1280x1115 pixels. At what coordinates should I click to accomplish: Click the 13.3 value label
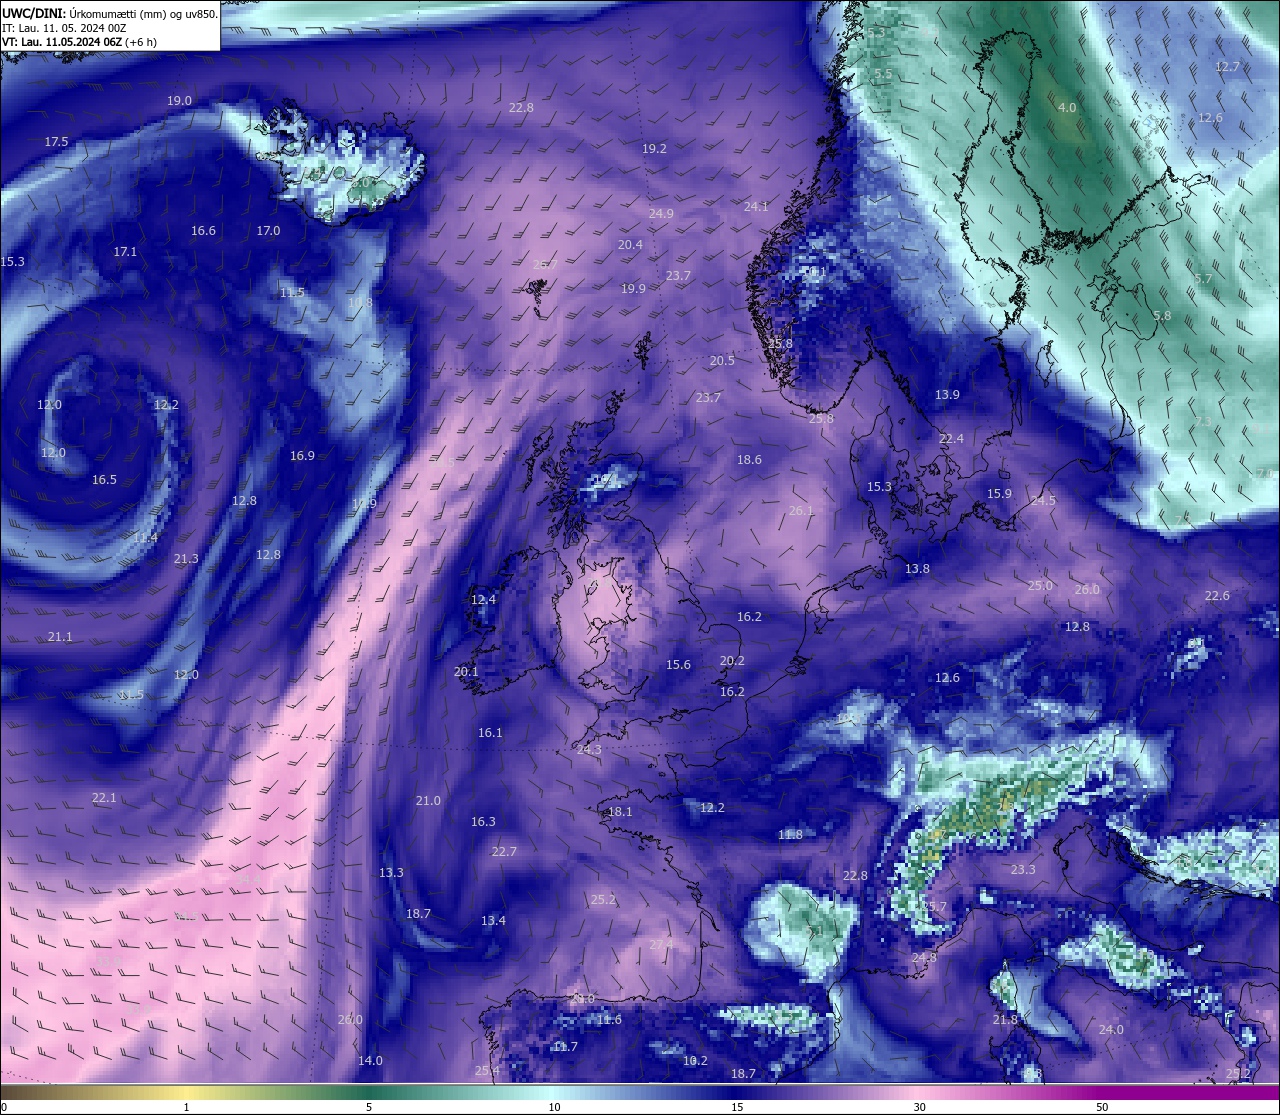tap(391, 873)
